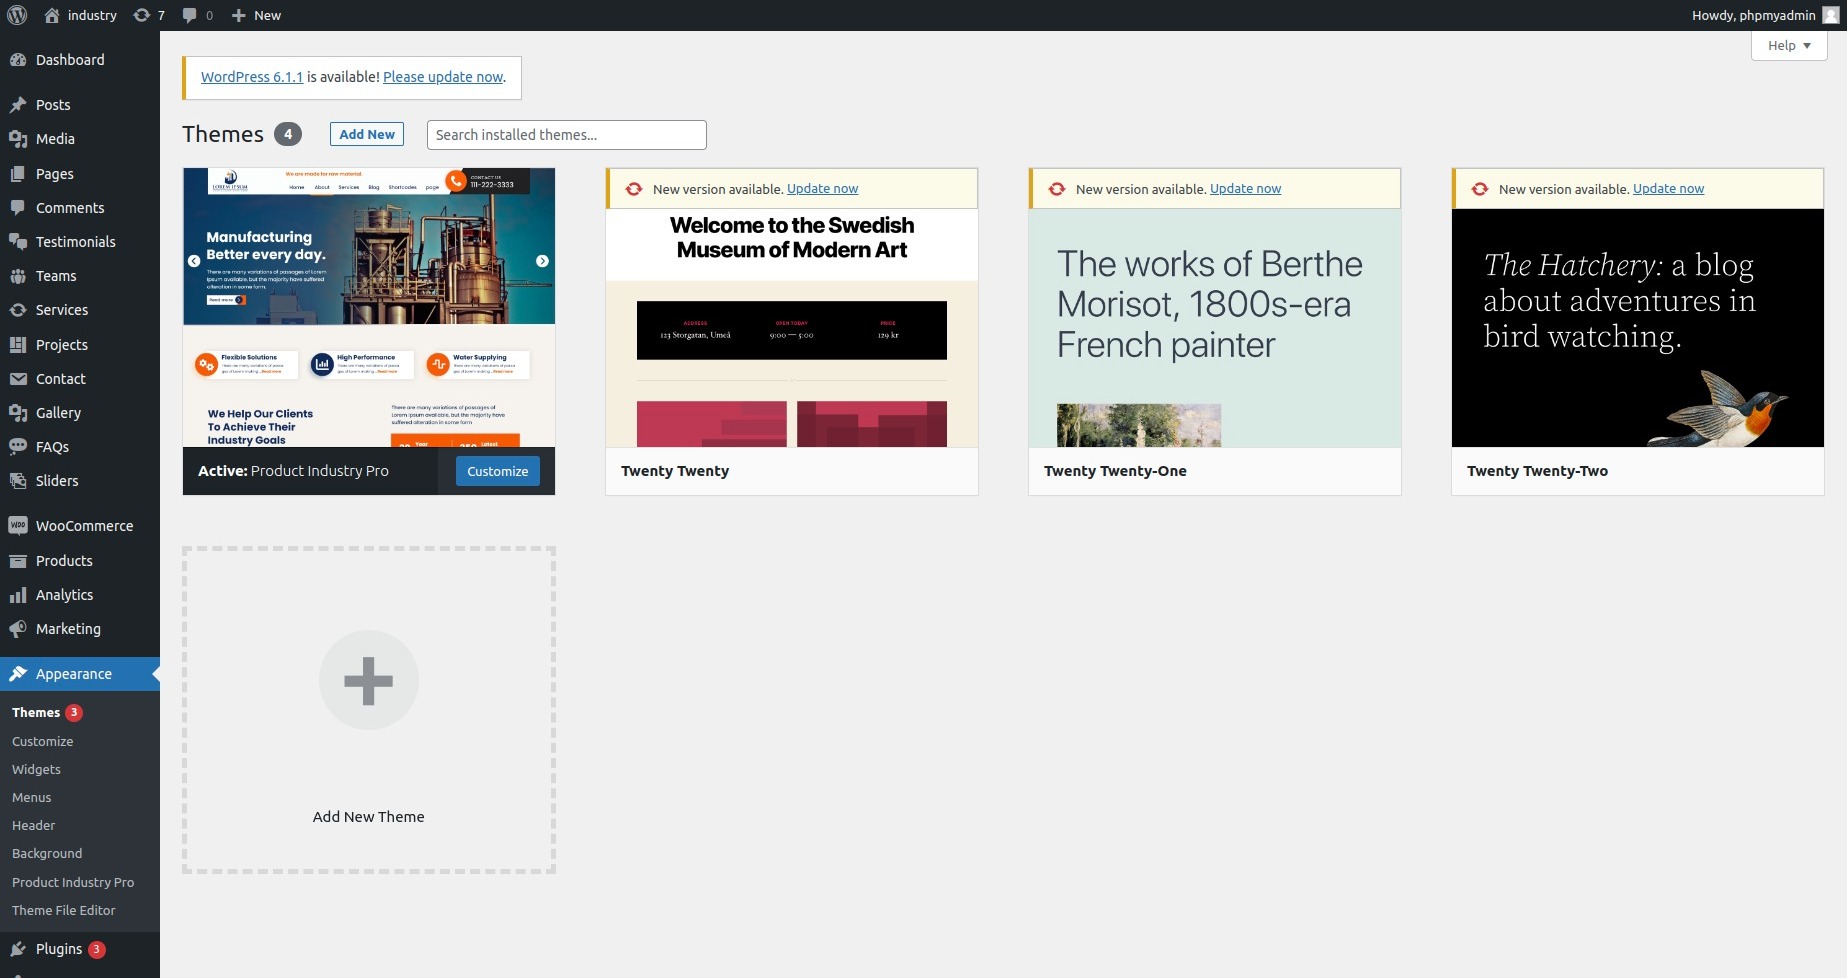
Task: Click the Sliders icon in sidebar
Action: (18, 481)
